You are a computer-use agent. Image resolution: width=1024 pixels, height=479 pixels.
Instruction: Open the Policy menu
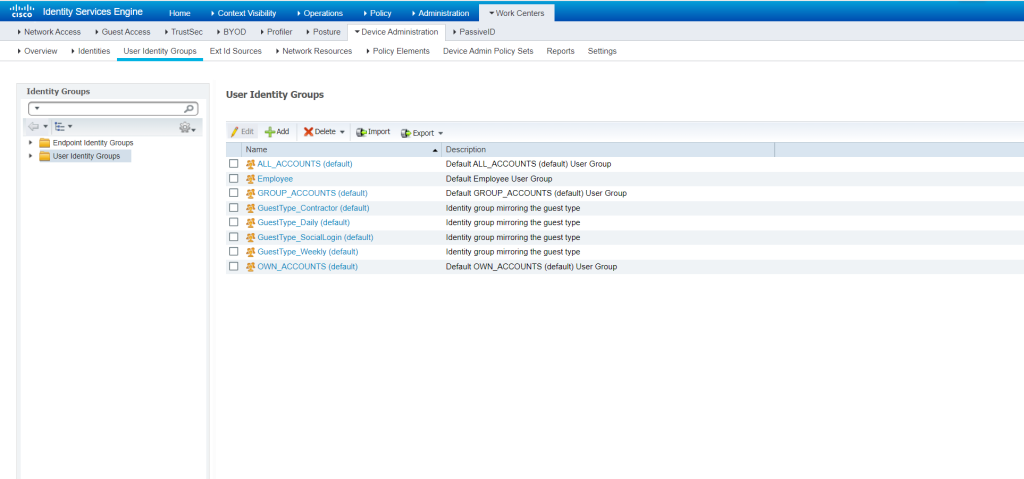(376, 13)
